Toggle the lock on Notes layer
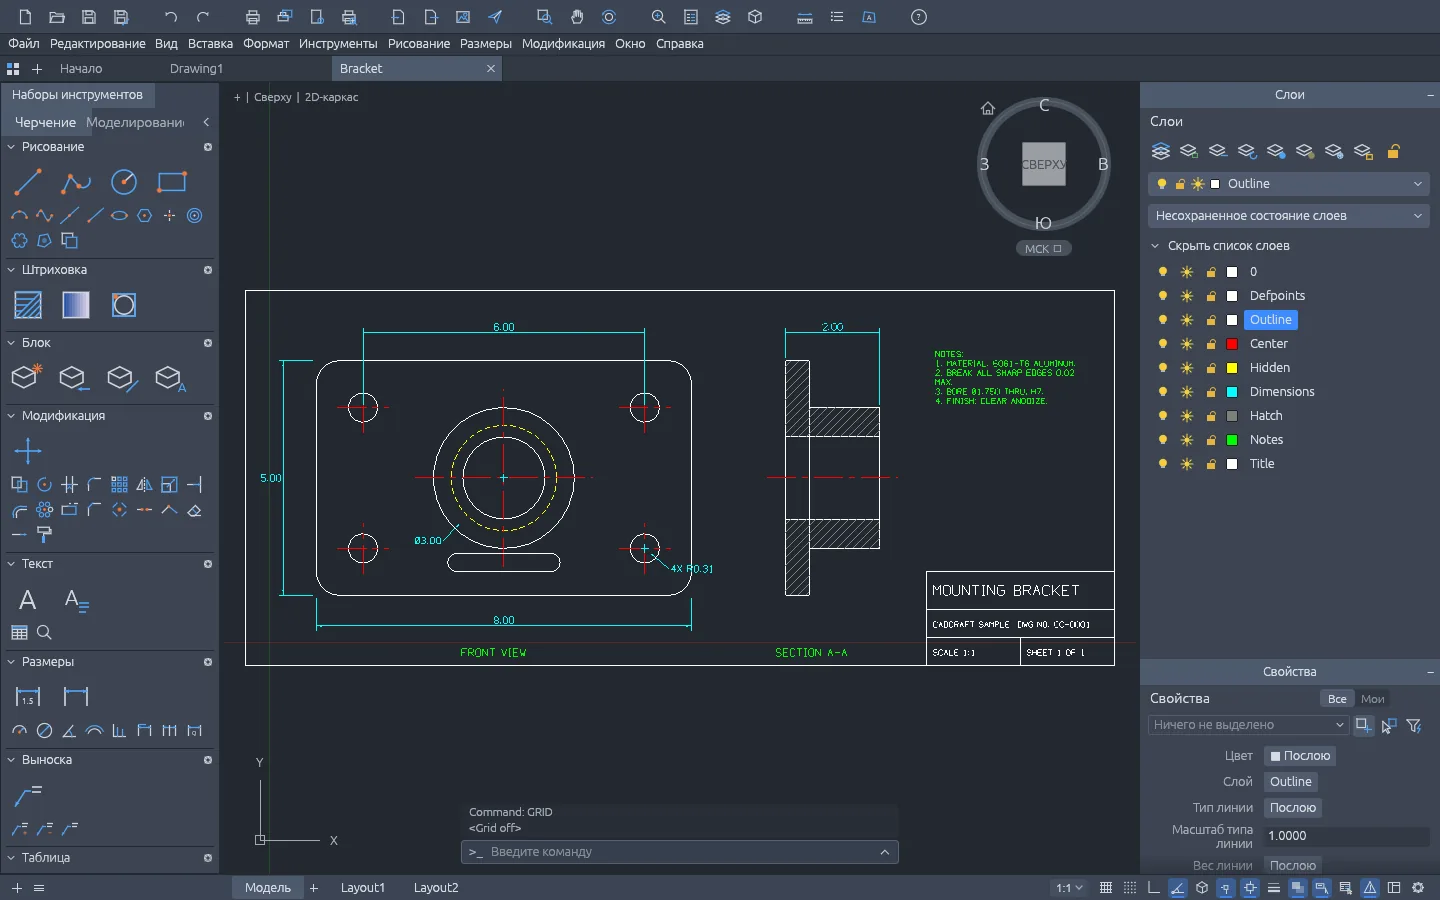Viewport: 1440px width, 900px height. [x=1211, y=440]
